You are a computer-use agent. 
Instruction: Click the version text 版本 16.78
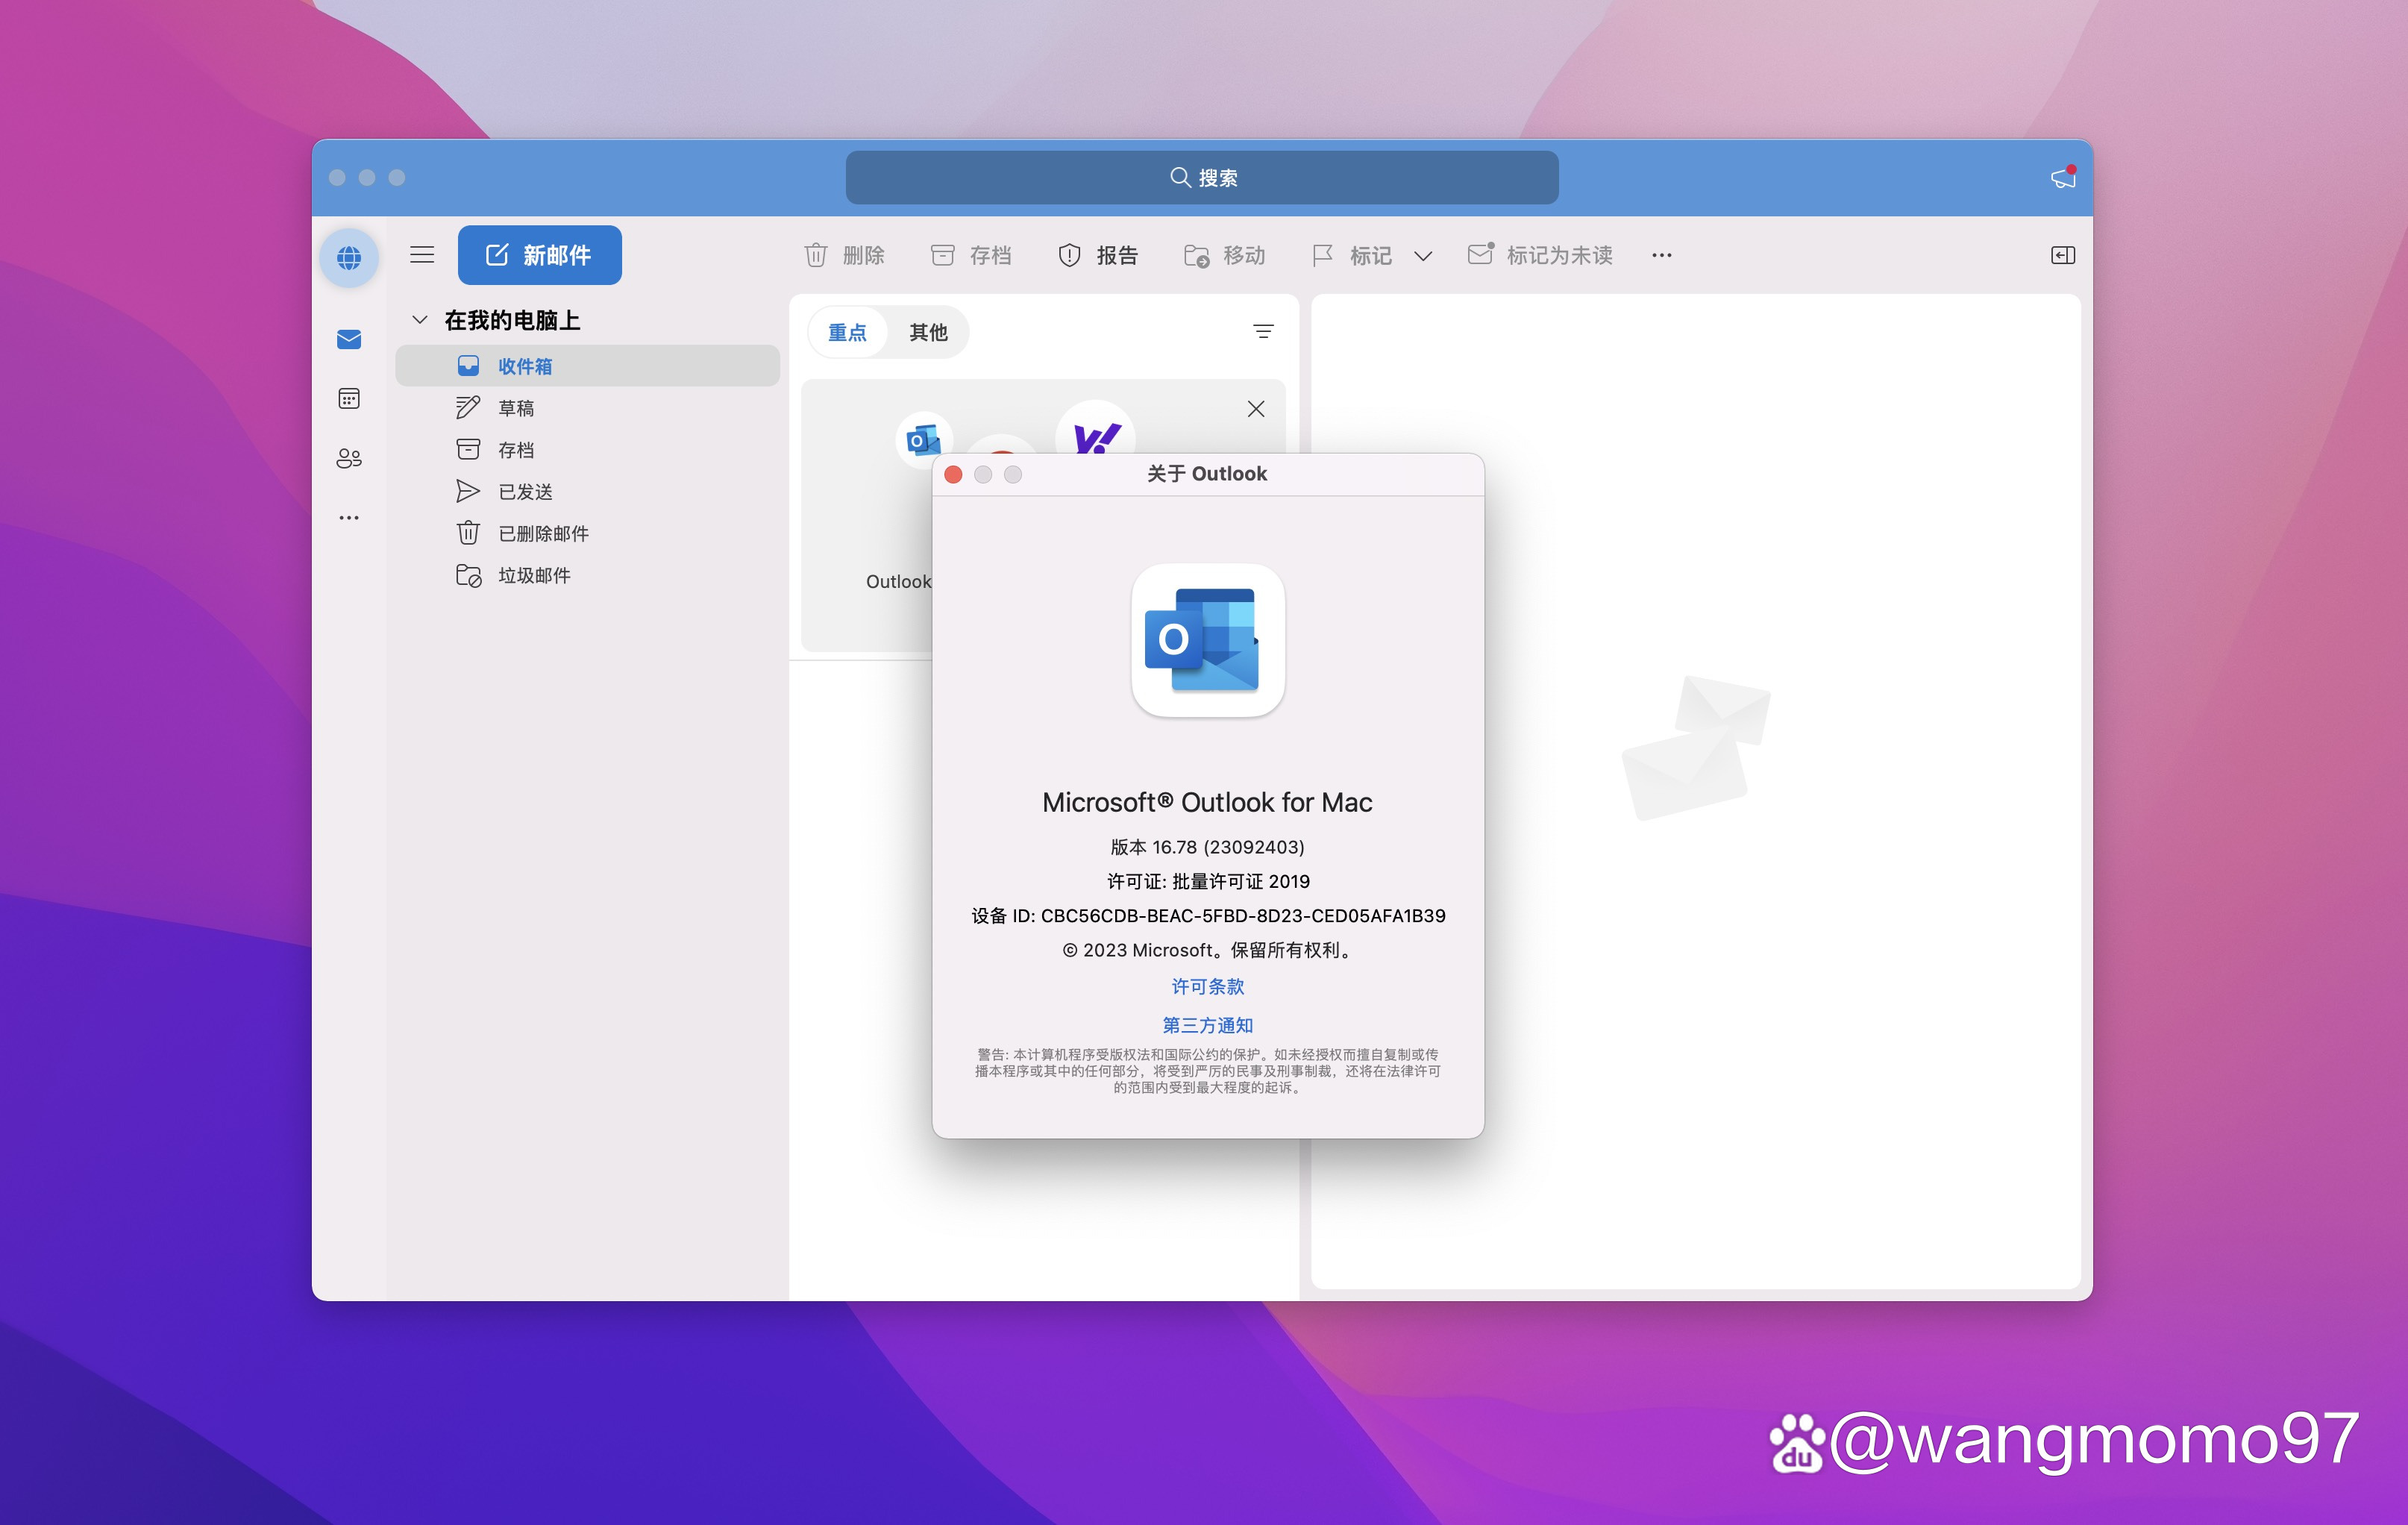click(x=1208, y=847)
